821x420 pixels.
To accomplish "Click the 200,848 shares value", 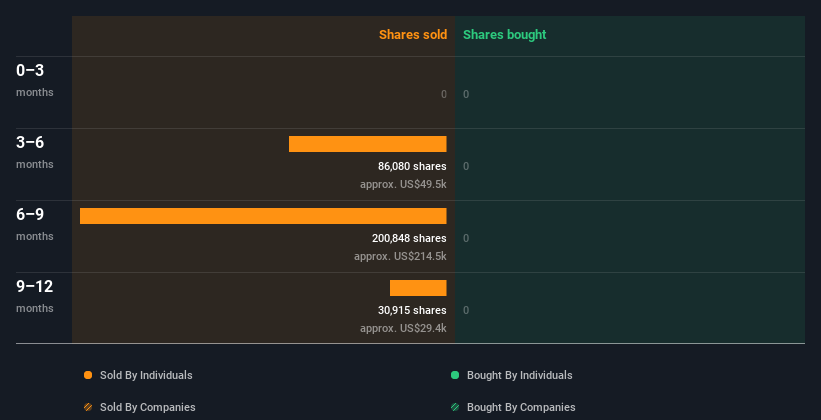I will pos(409,238).
